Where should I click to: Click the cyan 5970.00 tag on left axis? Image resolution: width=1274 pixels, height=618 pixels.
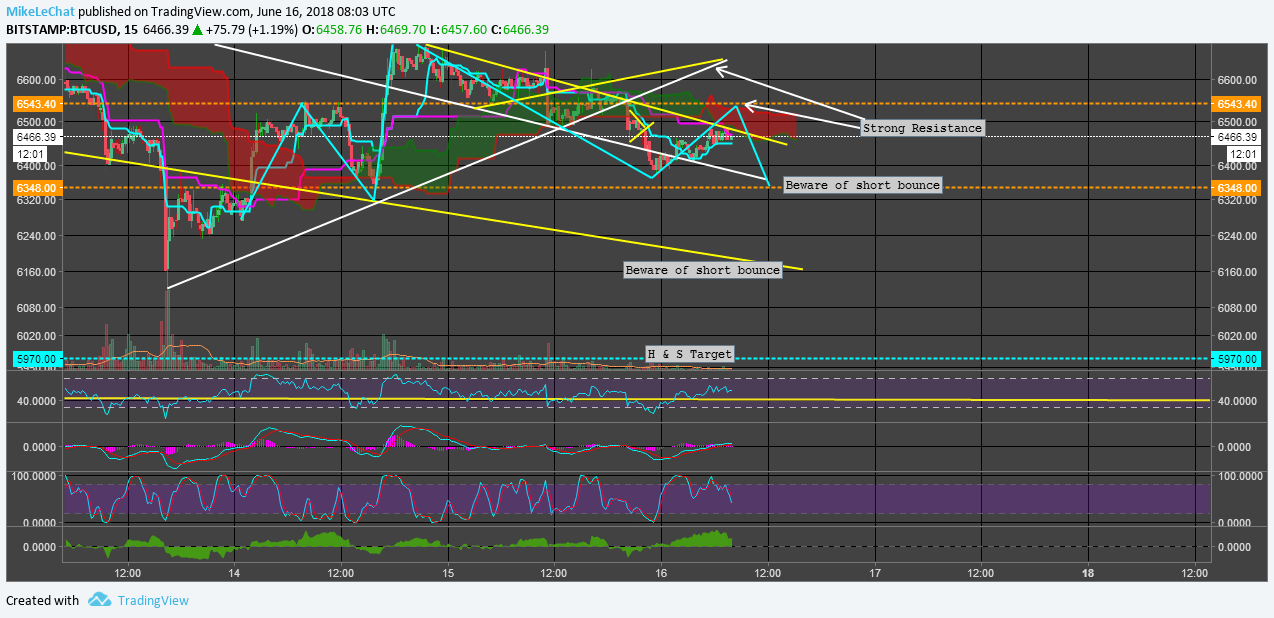[x=36, y=358]
